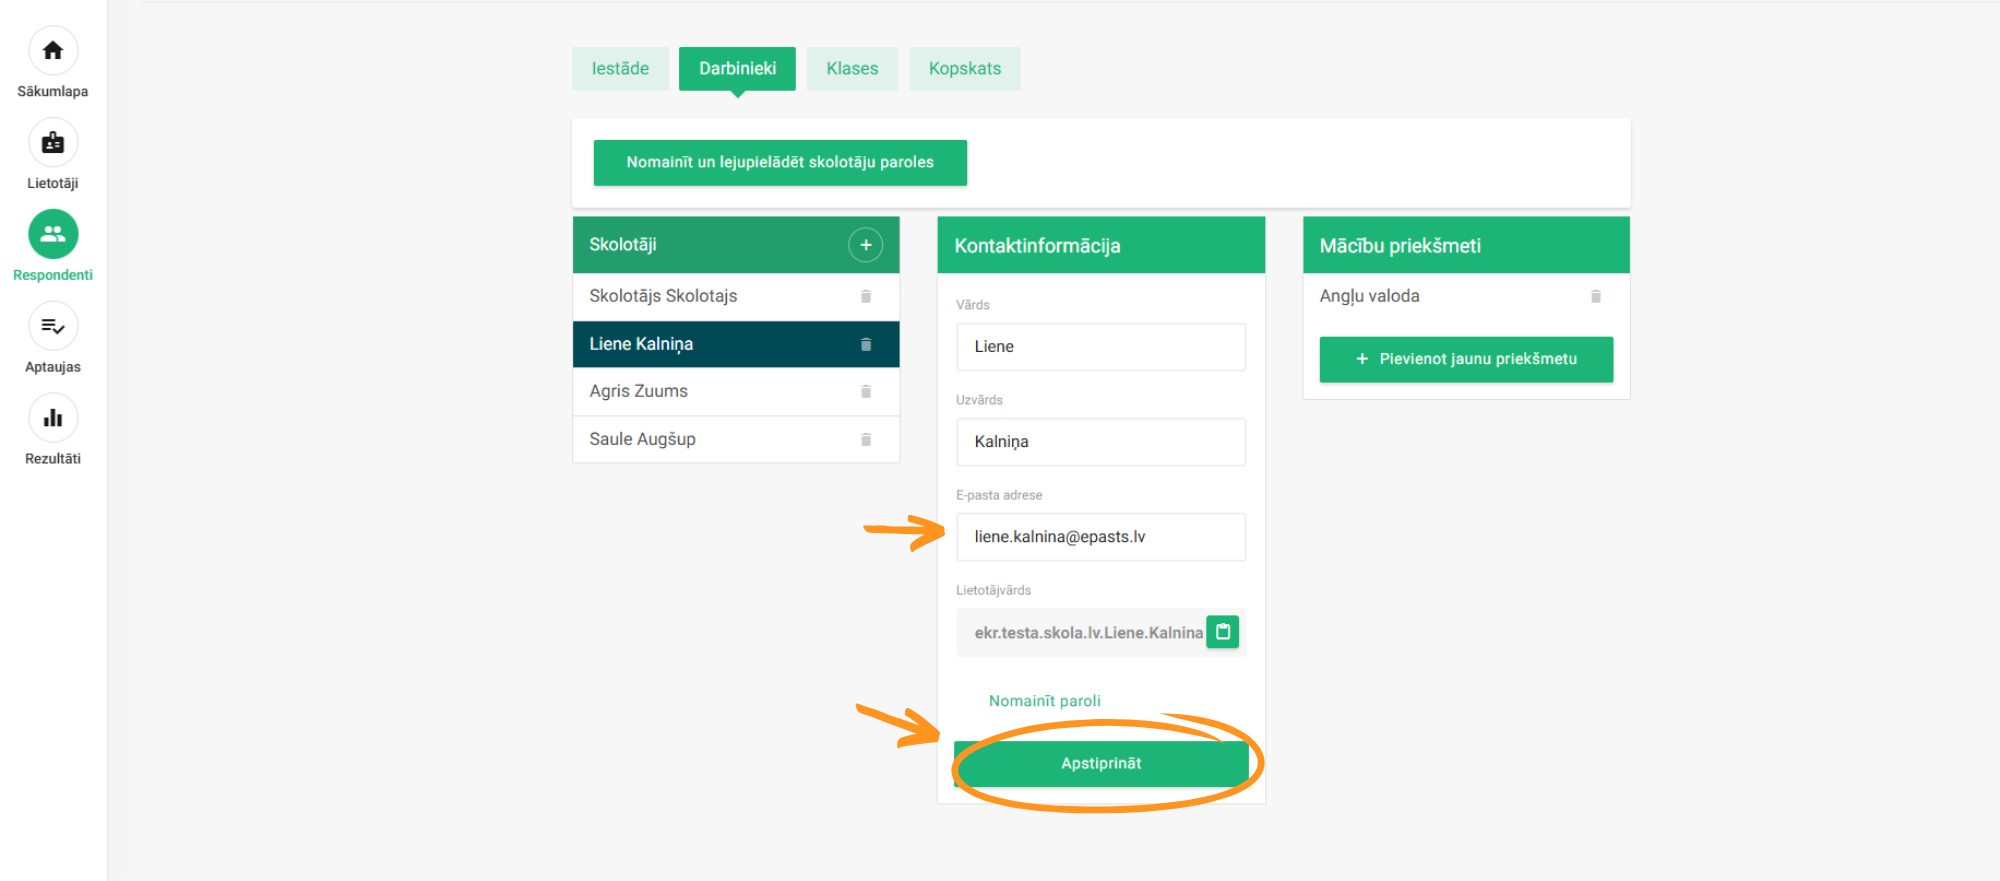Screen dimensions: 2000x881
Task: Delete Saule Augšup with trash icon
Action: 866,440
